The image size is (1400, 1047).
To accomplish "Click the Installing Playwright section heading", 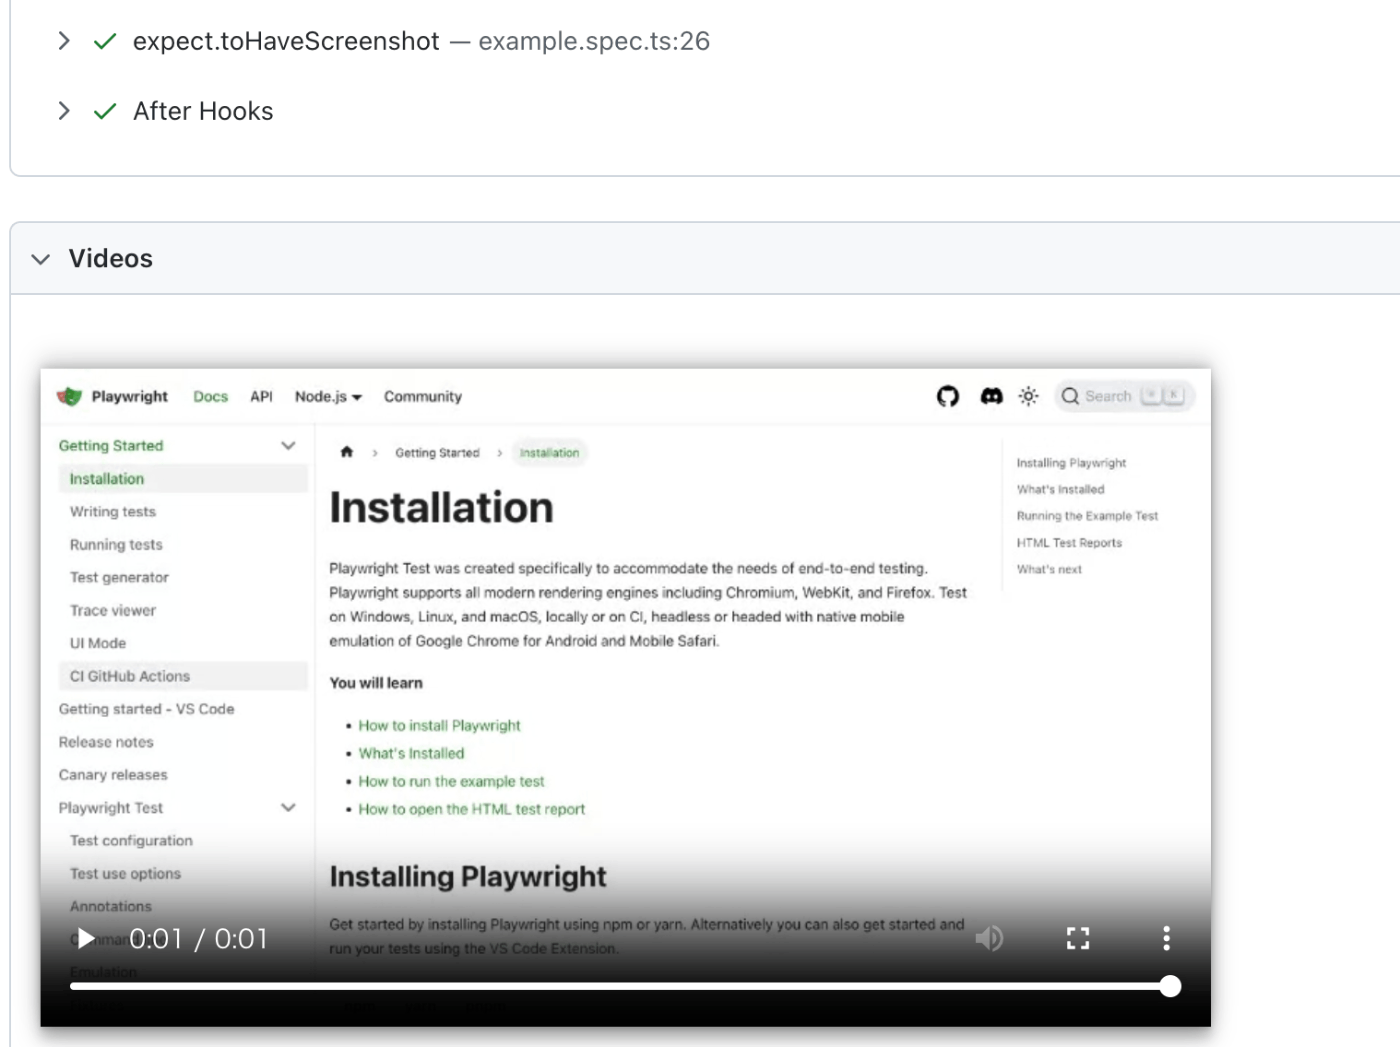I will (468, 877).
